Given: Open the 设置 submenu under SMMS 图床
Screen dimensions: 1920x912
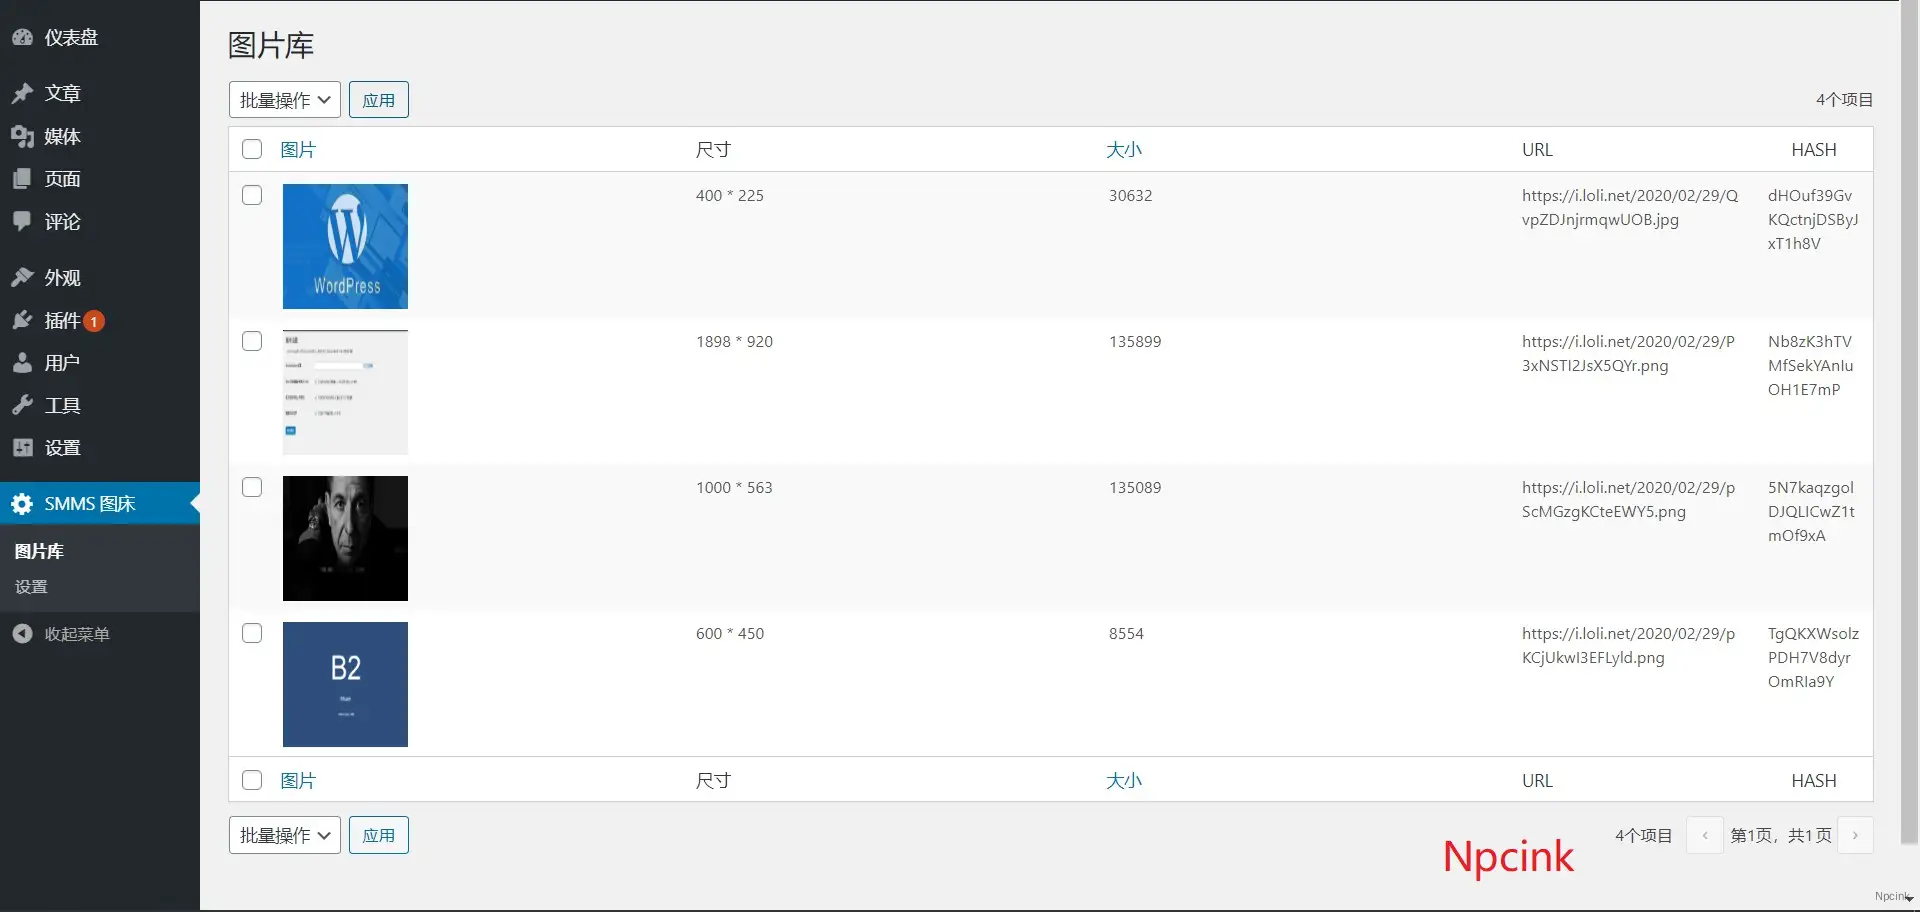Looking at the screenshot, I should (31, 587).
